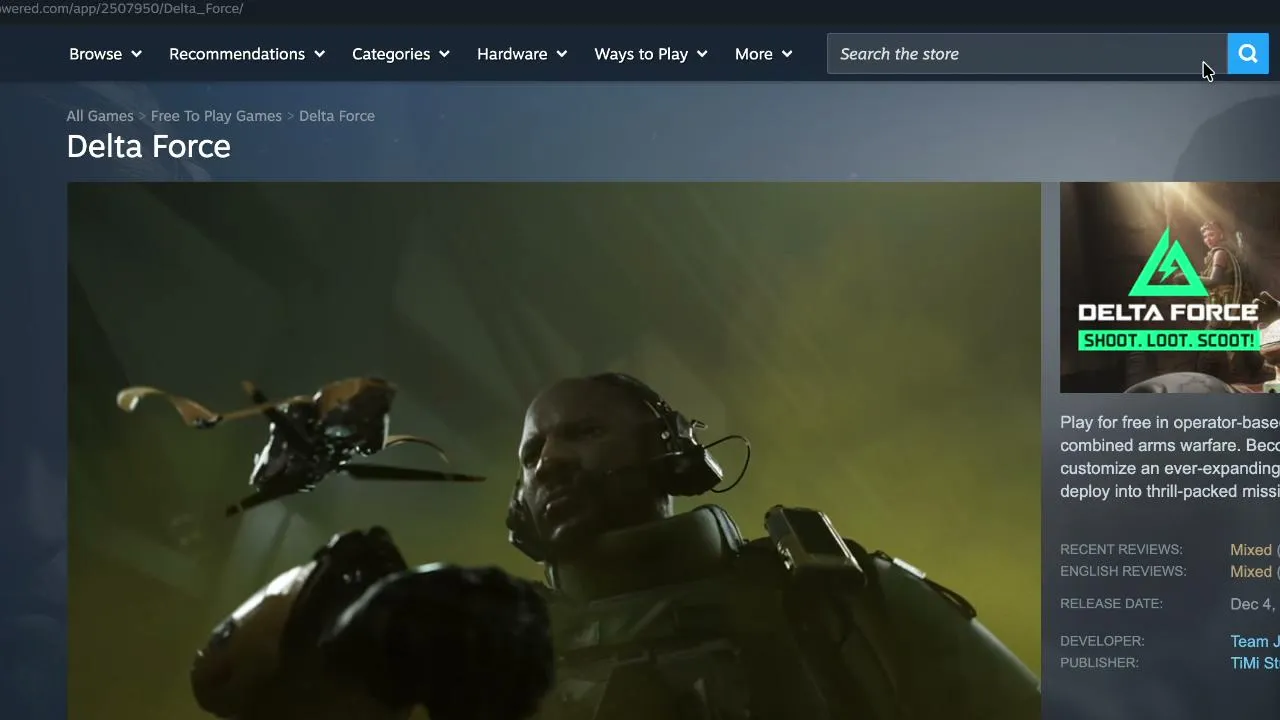Expand the Categories dropdown chevron
Viewport: 1280px width, 720px height.
(x=444, y=54)
